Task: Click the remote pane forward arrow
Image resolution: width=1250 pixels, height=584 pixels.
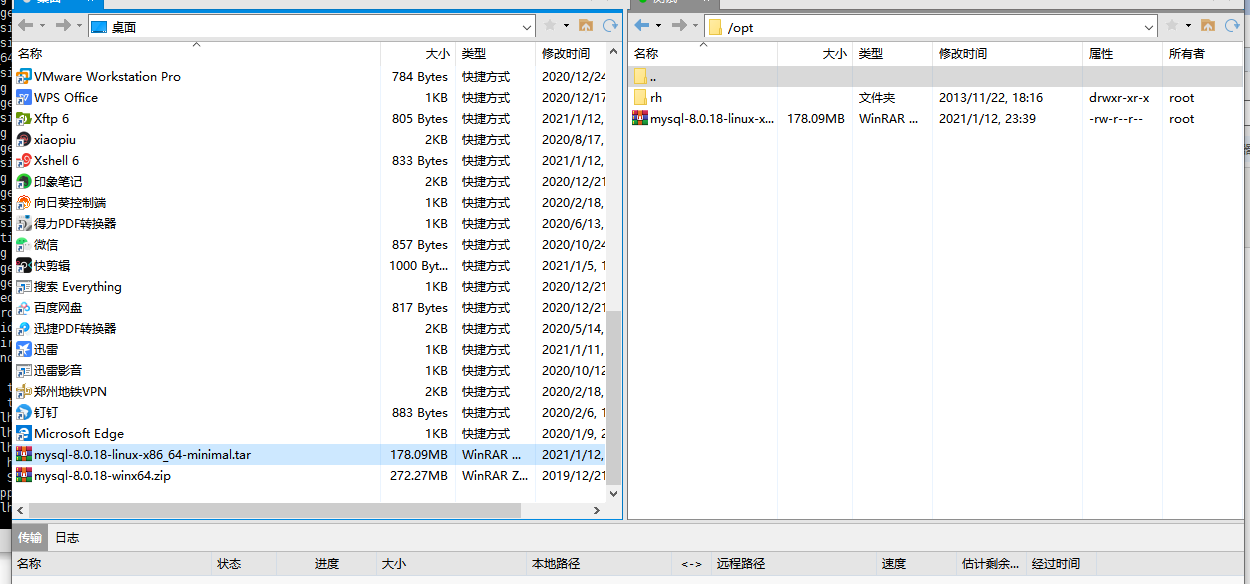Action: click(x=679, y=25)
